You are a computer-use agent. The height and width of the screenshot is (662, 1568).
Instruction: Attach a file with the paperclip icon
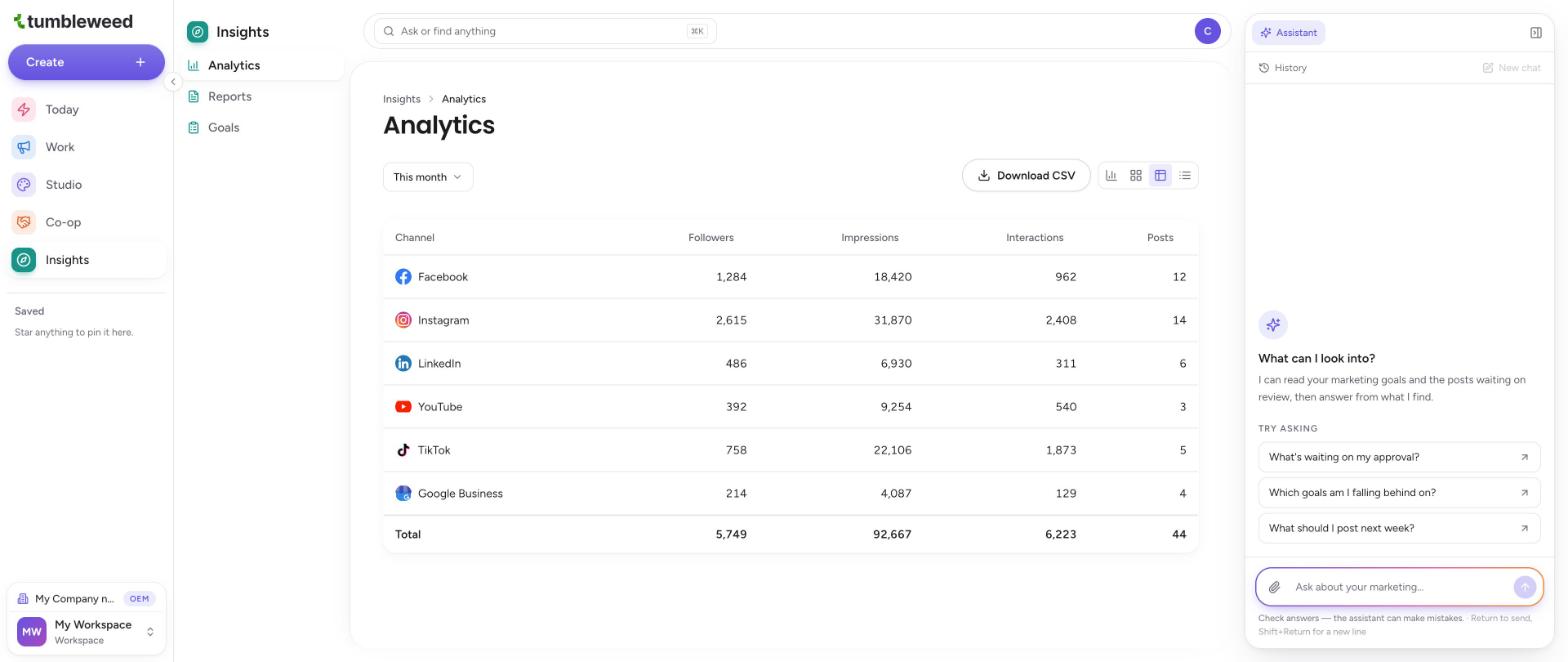click(x=1274, y=587)
